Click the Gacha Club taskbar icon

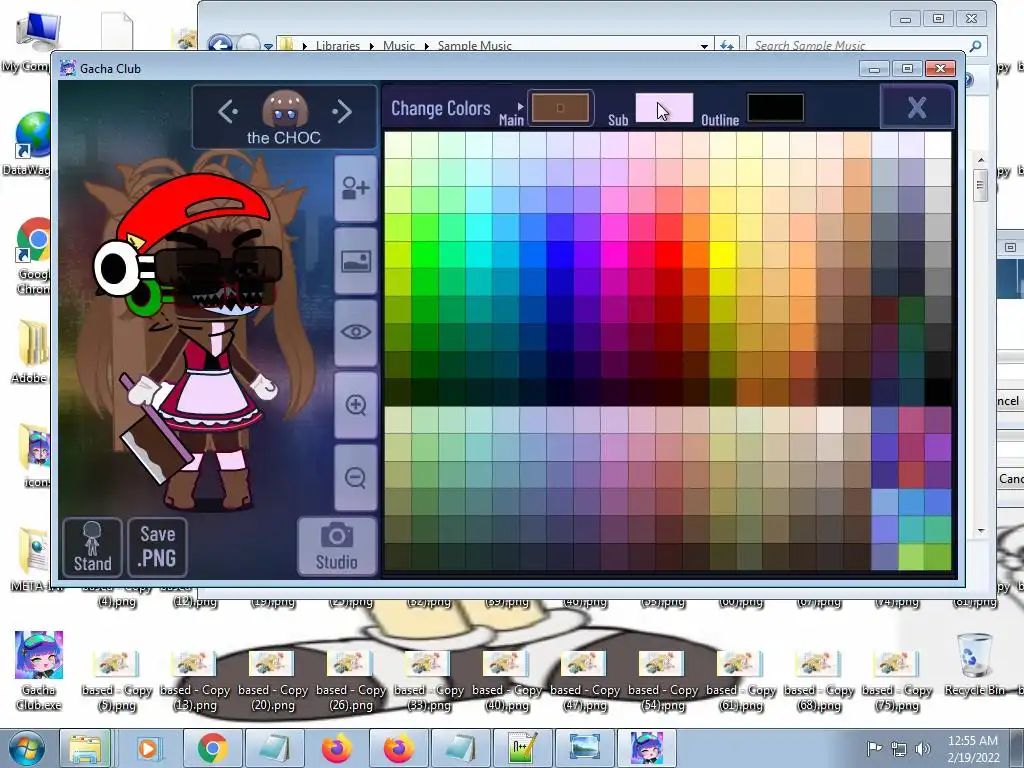[x=647, y=748]
